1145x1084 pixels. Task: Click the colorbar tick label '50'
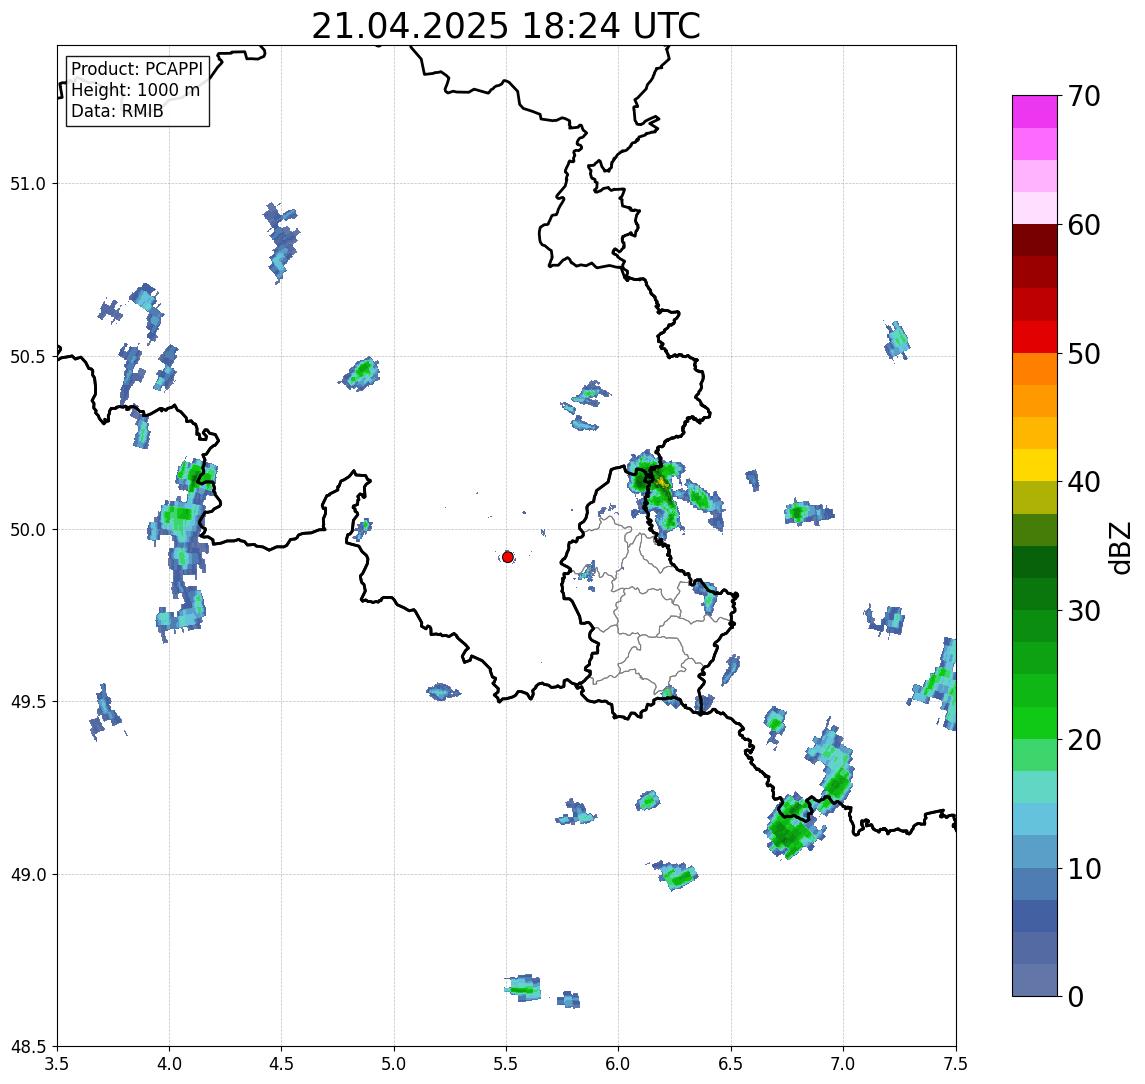(1084, 354)
